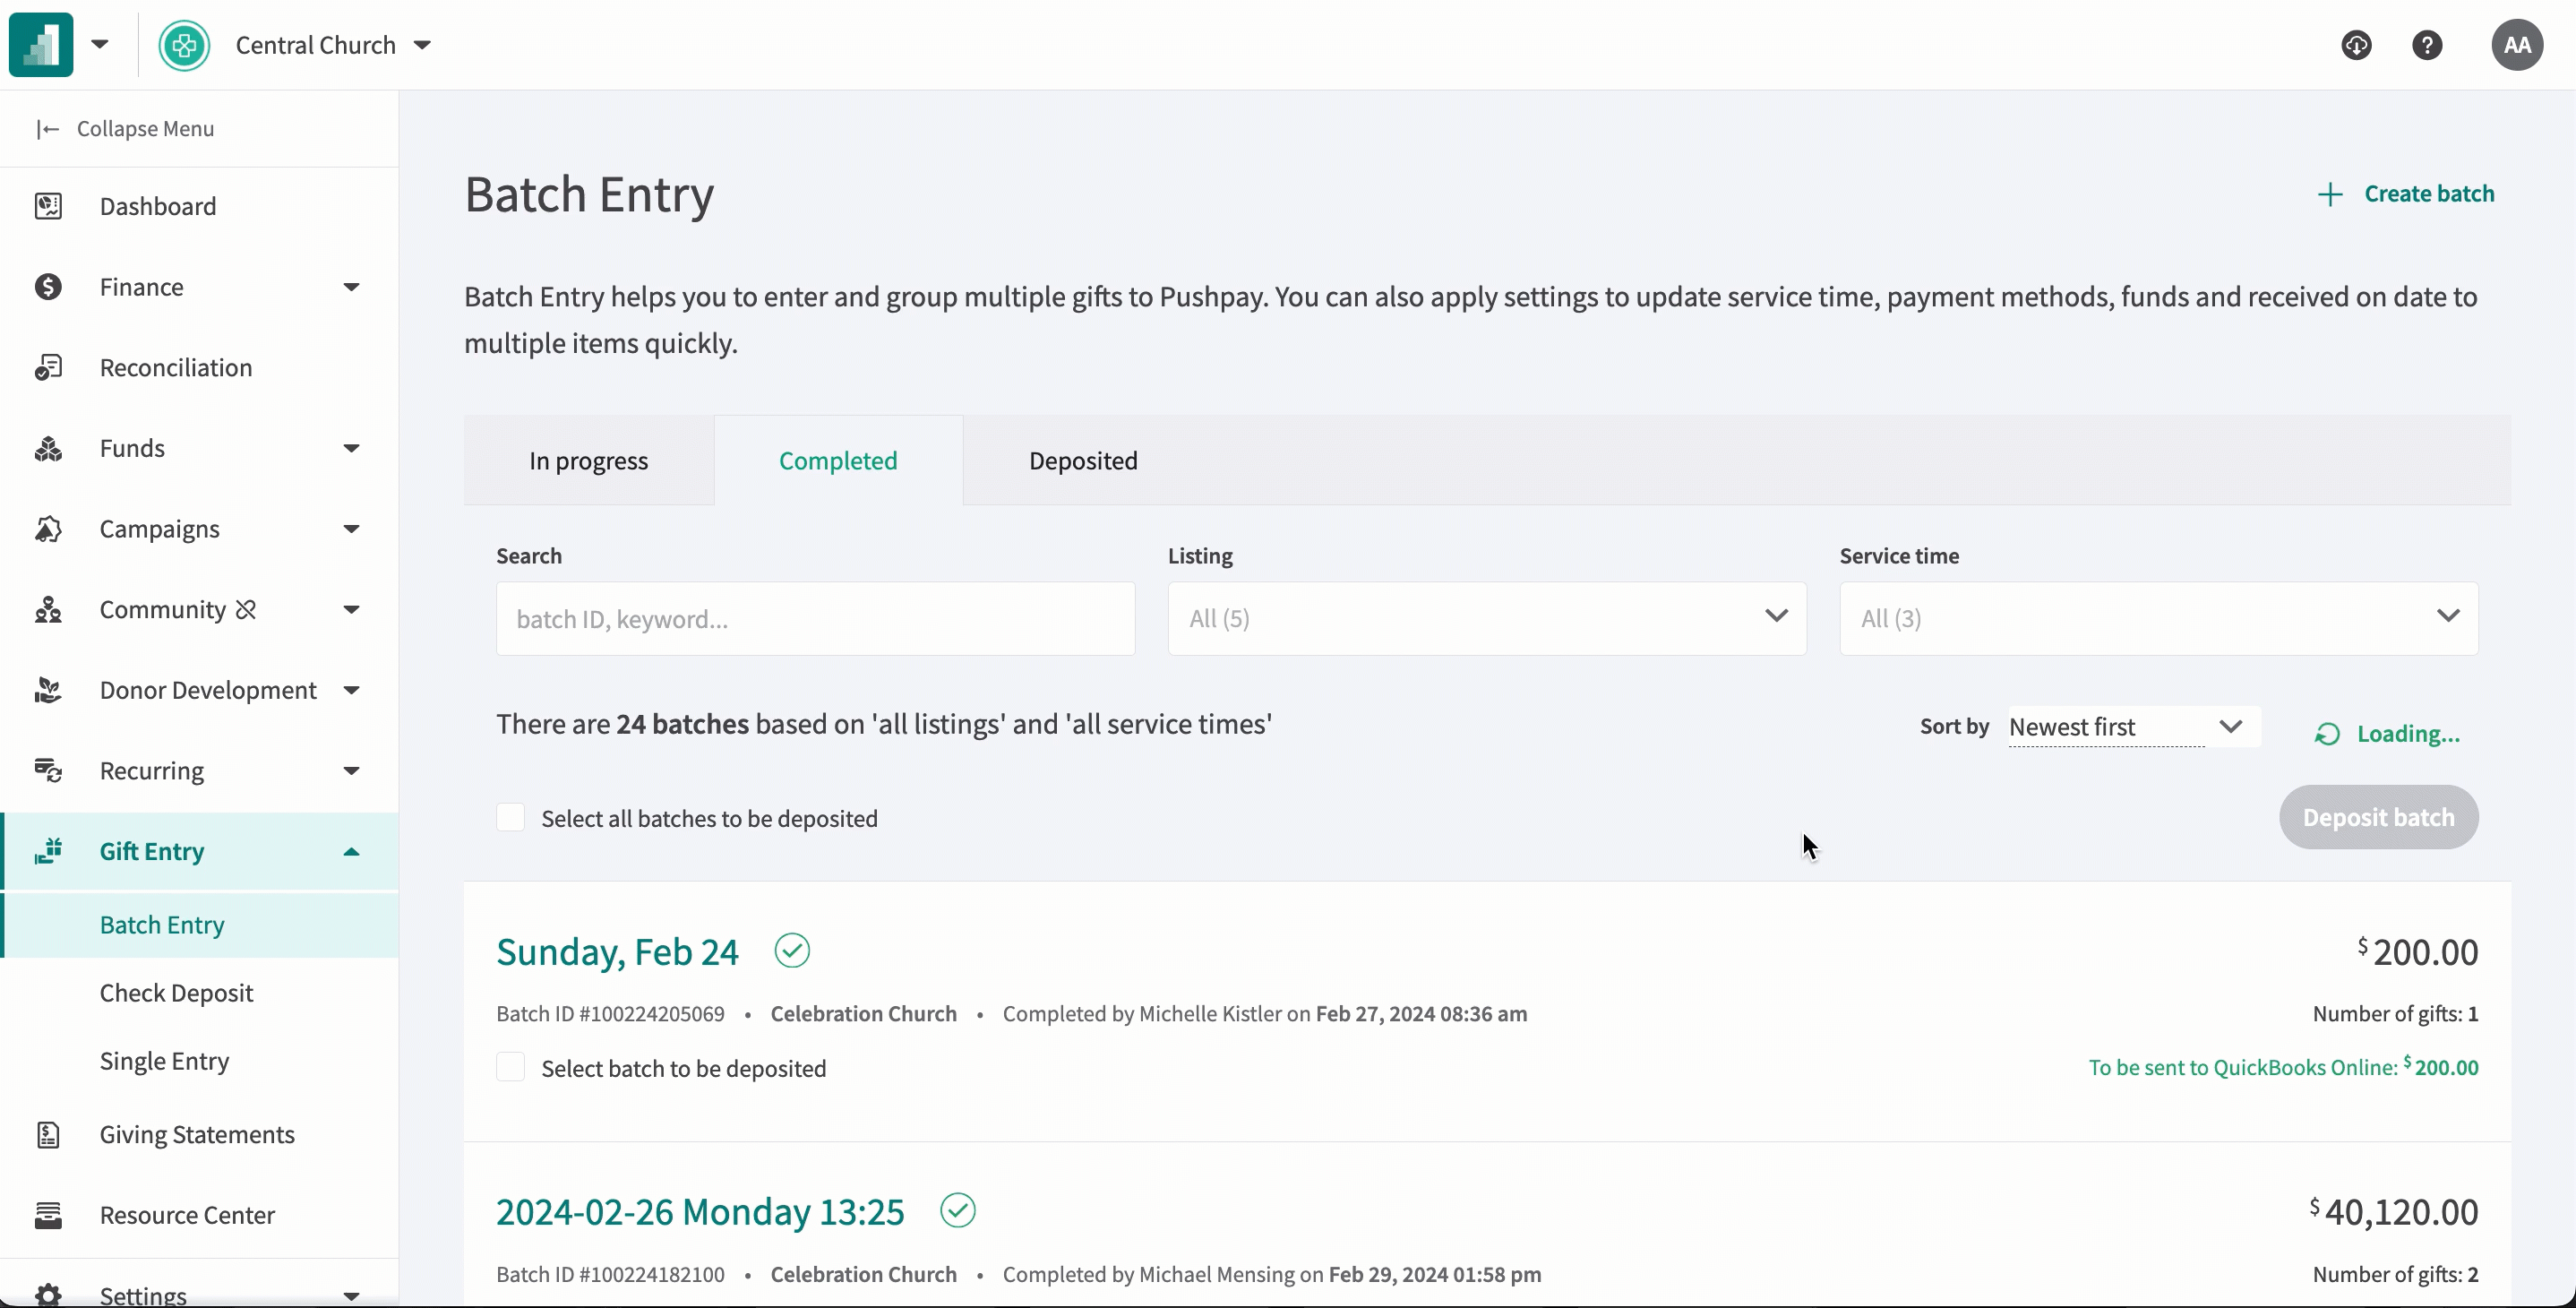Select the Donor Development plant icon
The image size is (2576, 1308).
[x=47, y=689]
